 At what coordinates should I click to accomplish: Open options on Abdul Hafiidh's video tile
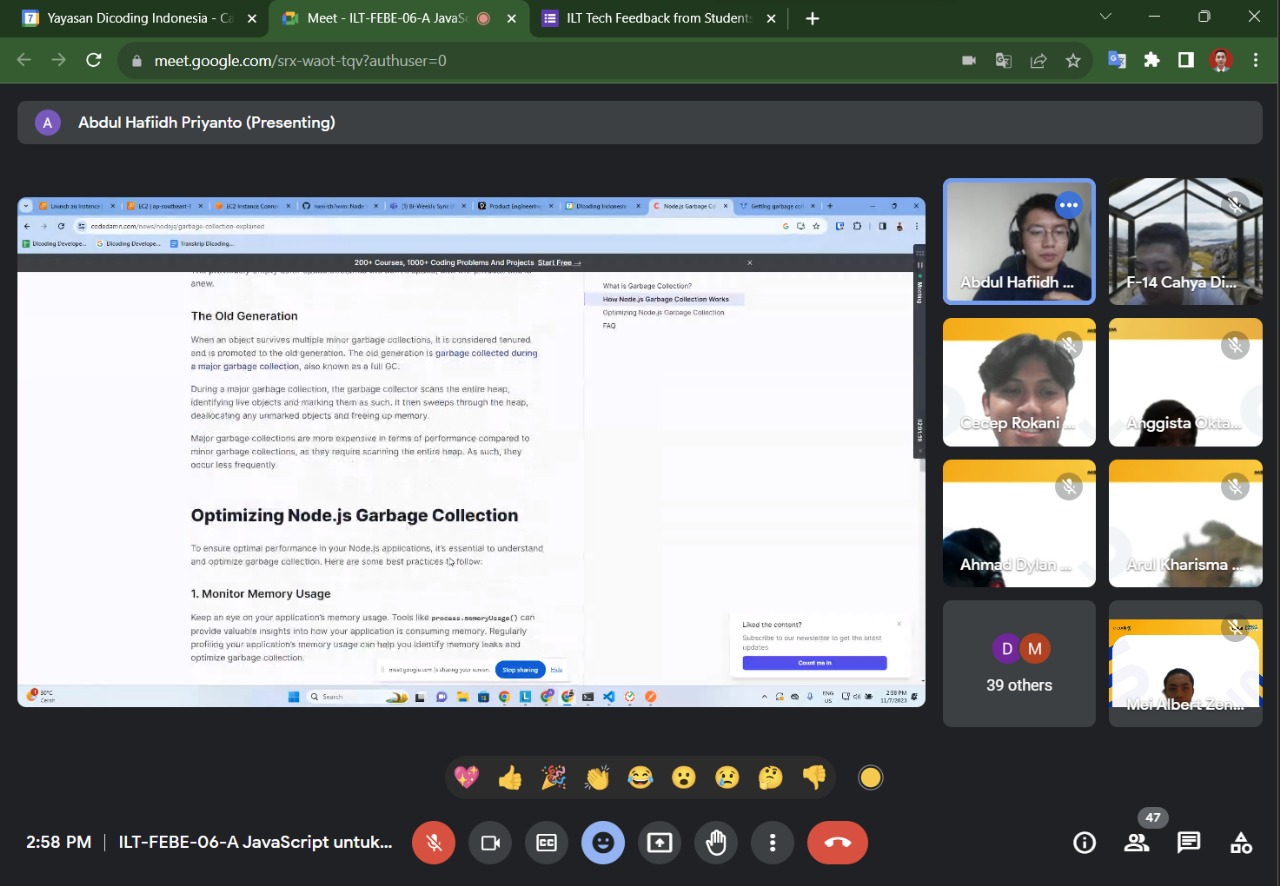point(1069,205)
